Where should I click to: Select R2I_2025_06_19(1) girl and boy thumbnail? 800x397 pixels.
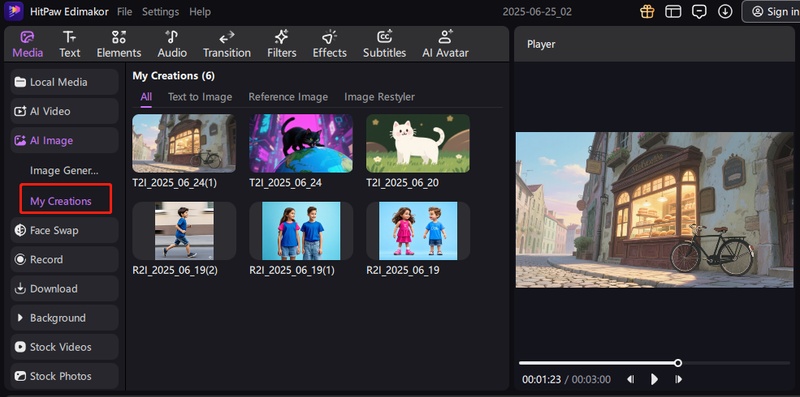pos(301,231)
